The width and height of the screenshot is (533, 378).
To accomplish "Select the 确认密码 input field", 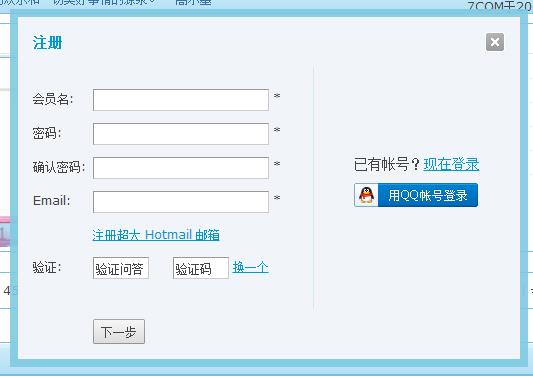I will [181, 168].
